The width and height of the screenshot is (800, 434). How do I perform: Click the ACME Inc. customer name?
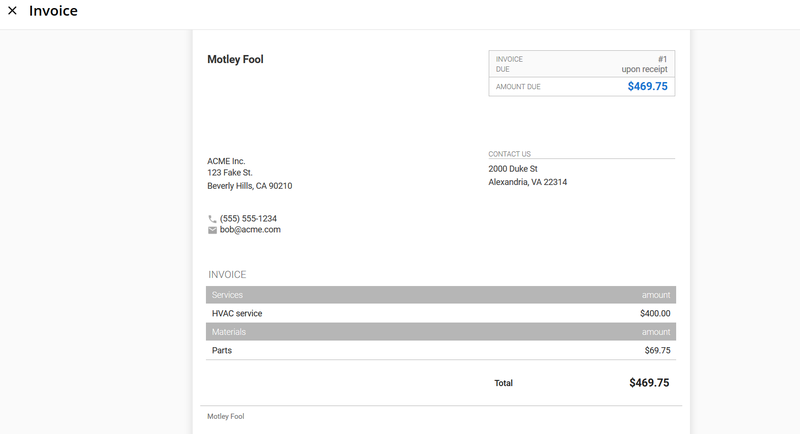point(226,161)
